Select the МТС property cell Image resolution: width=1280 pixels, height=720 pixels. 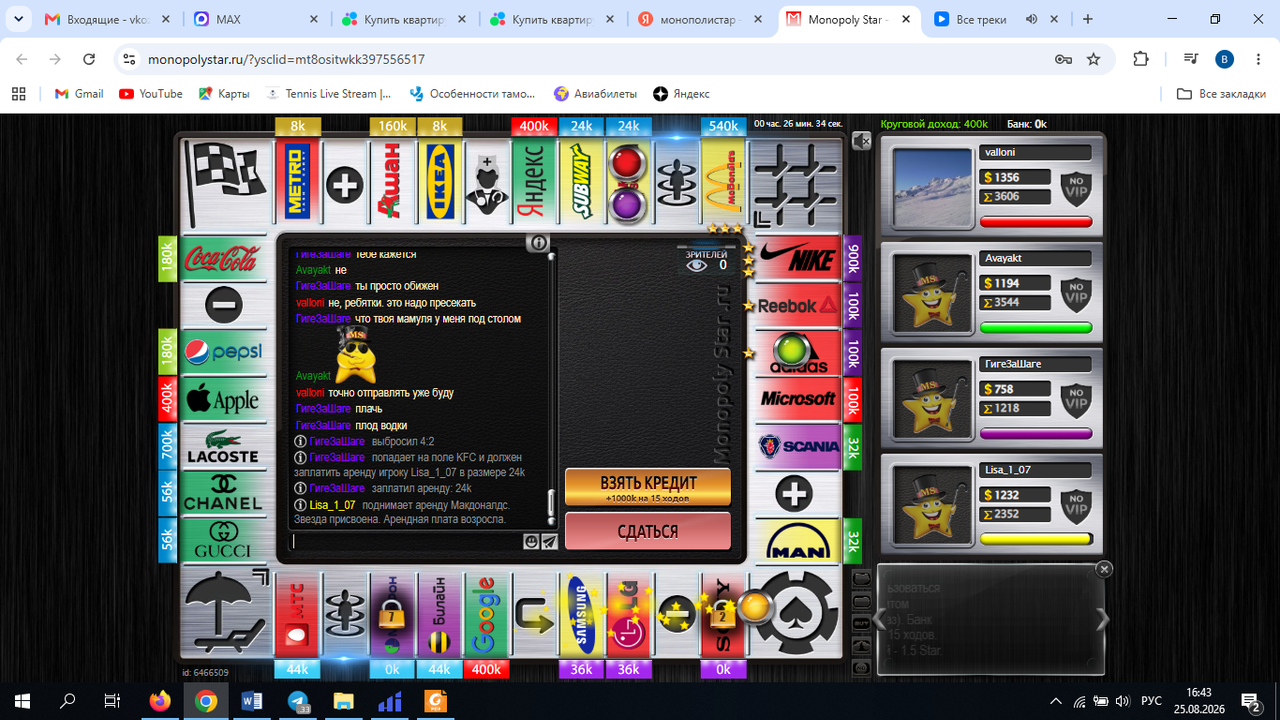coord(297,614)
